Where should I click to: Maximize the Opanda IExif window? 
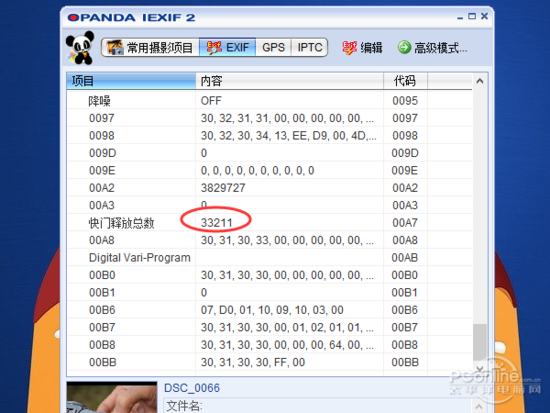(472, 16)
